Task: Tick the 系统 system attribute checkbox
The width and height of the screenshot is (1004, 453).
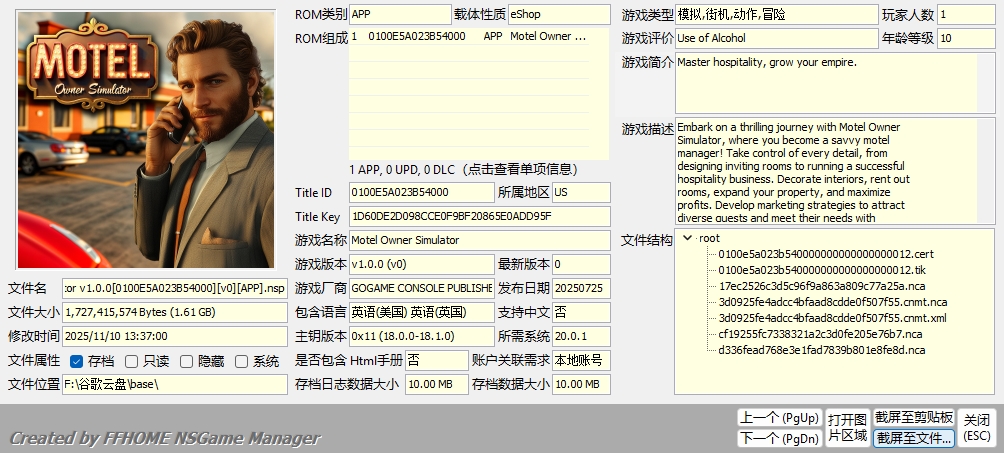Action: [242, 361]
